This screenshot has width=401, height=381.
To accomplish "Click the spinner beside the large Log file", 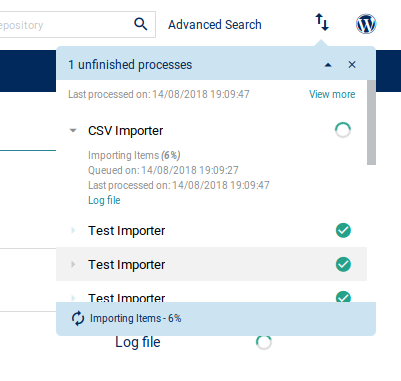I will click(264, 342).
